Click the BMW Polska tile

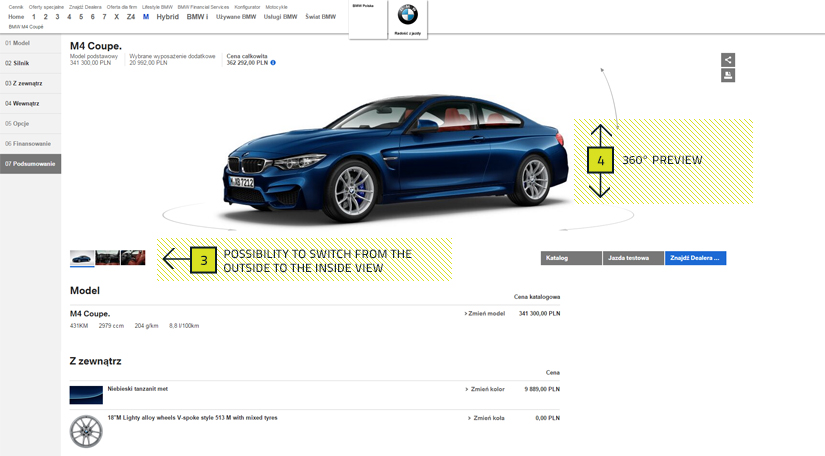pyautogui.click(x=368, y=19)
